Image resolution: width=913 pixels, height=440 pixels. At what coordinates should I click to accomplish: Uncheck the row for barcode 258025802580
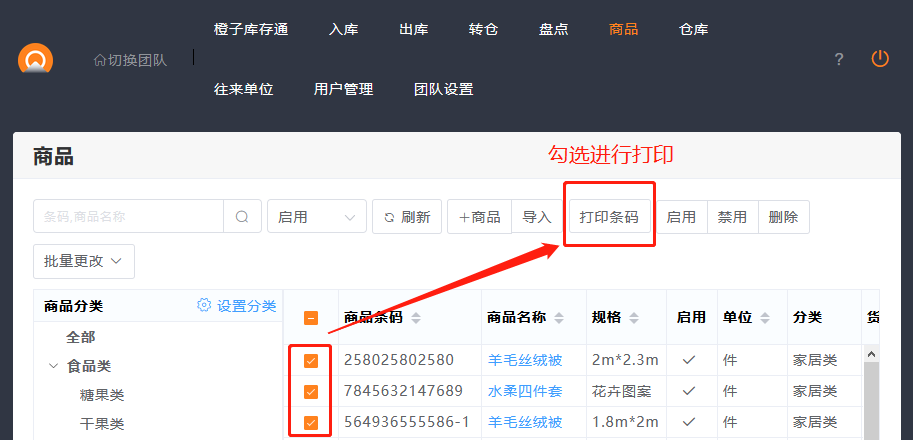(x=311, y=360)
